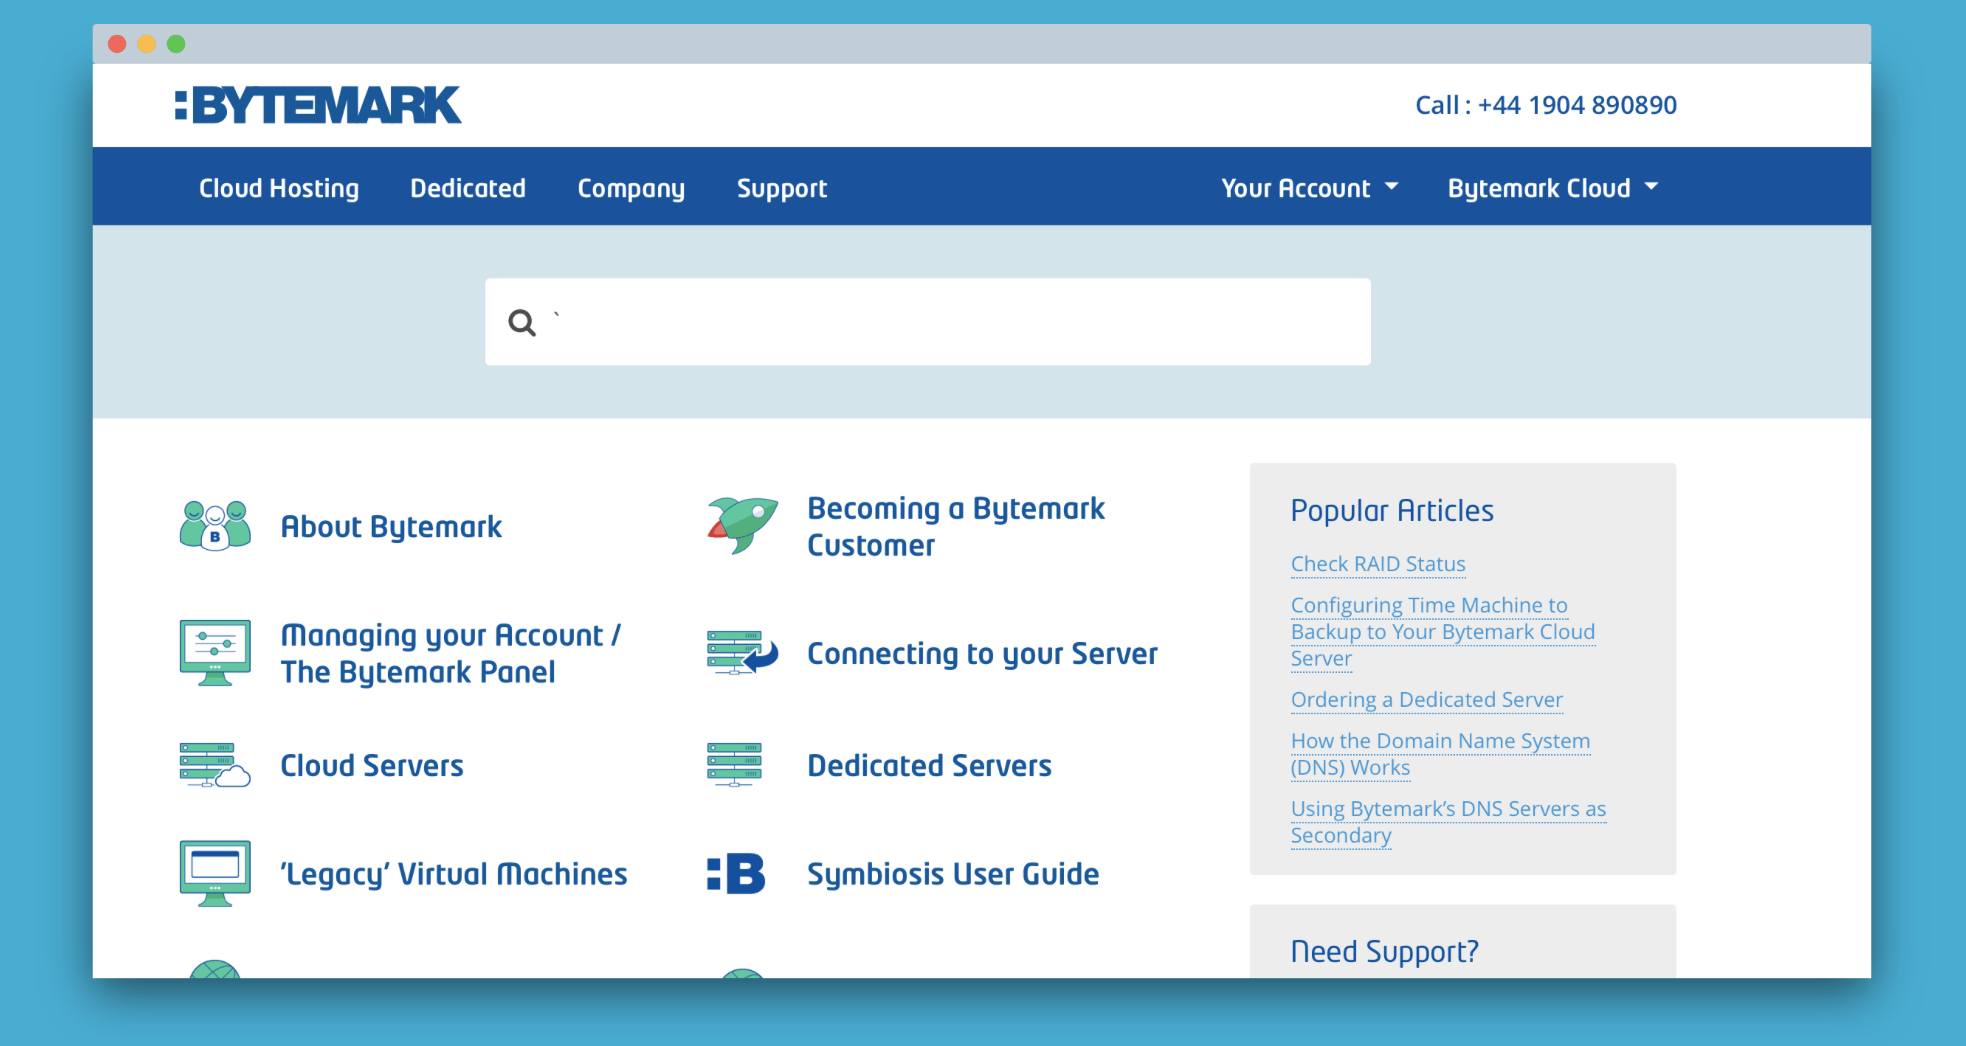Image resolution: width=1966 pixels, height=1046 pixels.
Task: Expand the Bytemark Cloud dropdown
Action: point(1553,188)
